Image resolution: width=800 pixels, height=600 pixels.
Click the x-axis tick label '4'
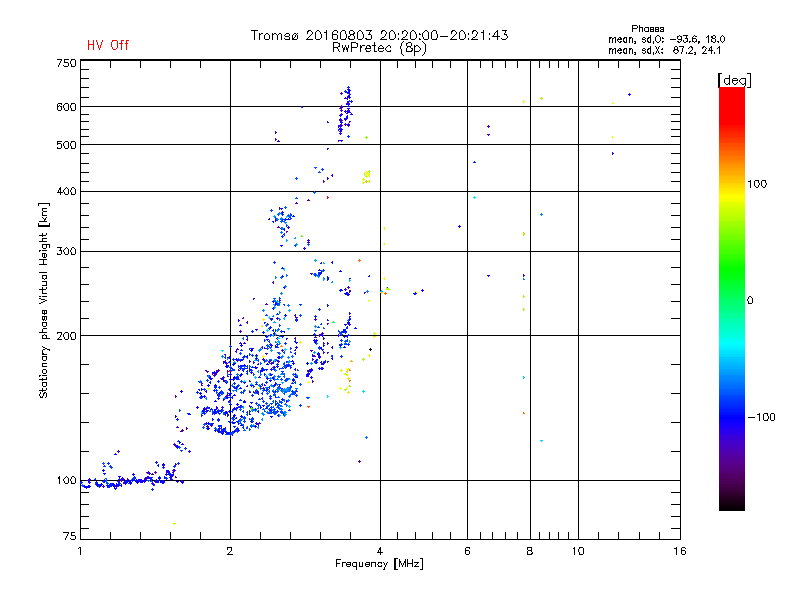point(380,551)
